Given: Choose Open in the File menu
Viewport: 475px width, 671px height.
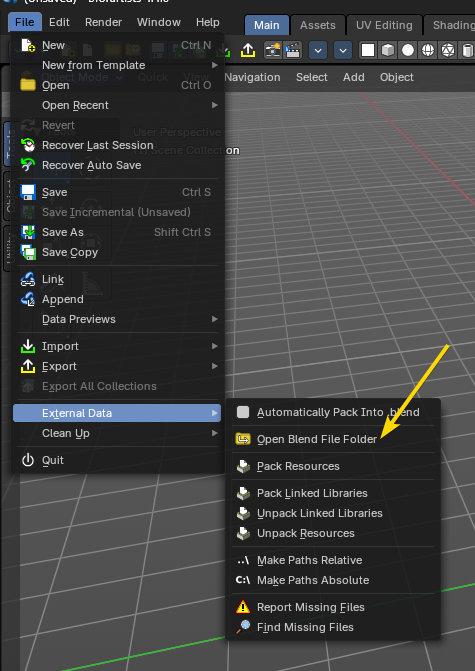Looking at the screenshot, I should point(117,85).
